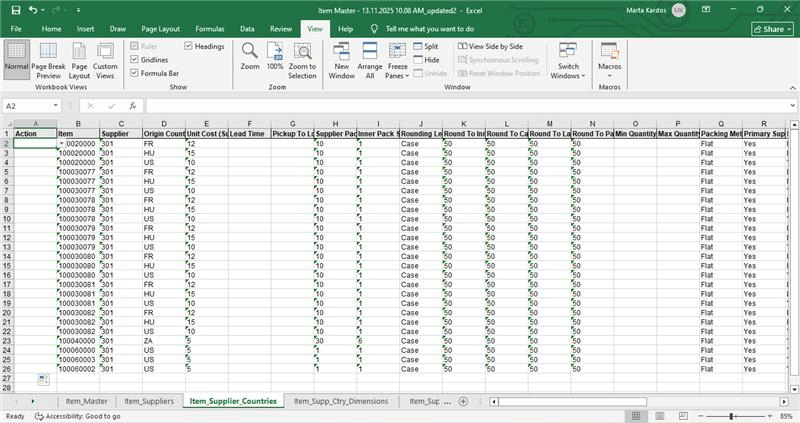The image size is (800, 423).
Task: Switch to Item_Suppliers sheet tab
Action: pos(149,401)
